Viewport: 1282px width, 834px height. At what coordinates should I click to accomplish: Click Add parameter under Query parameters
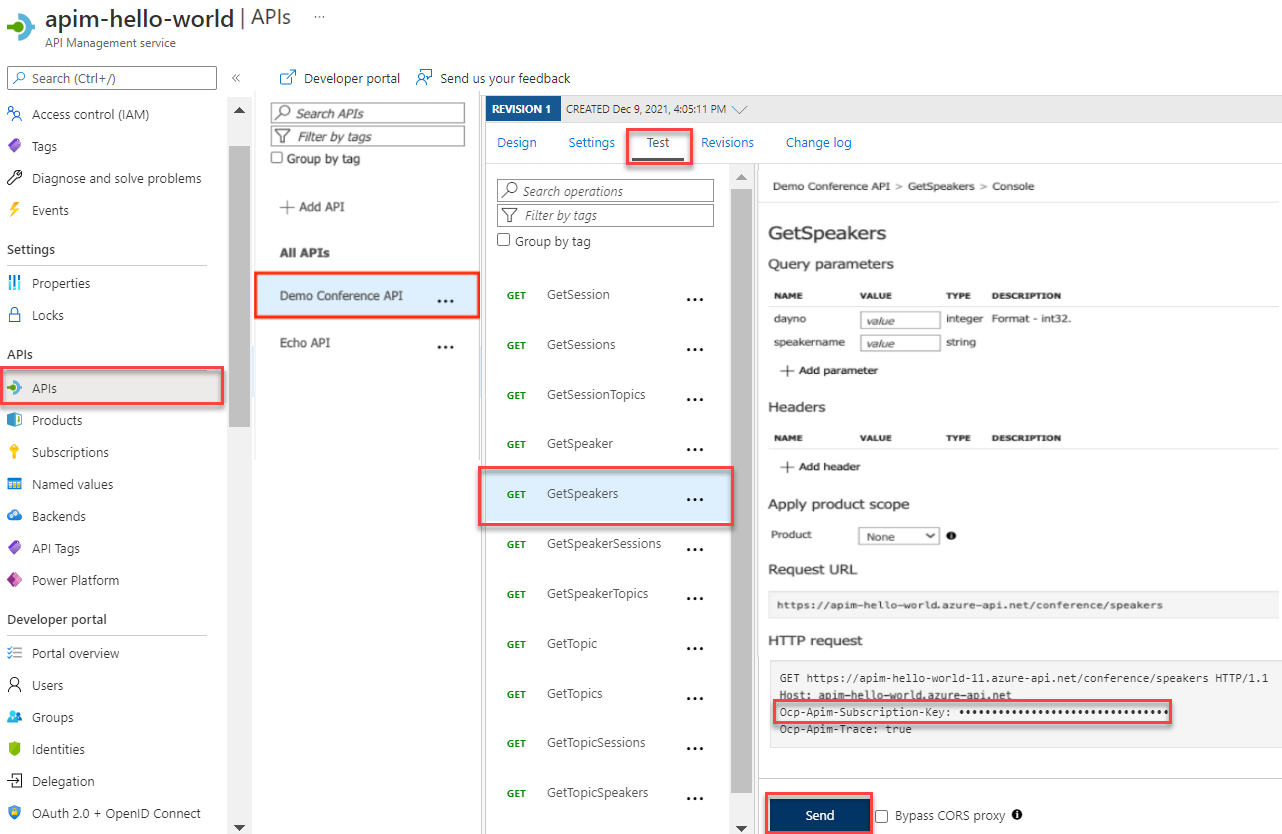pos(829,370)
